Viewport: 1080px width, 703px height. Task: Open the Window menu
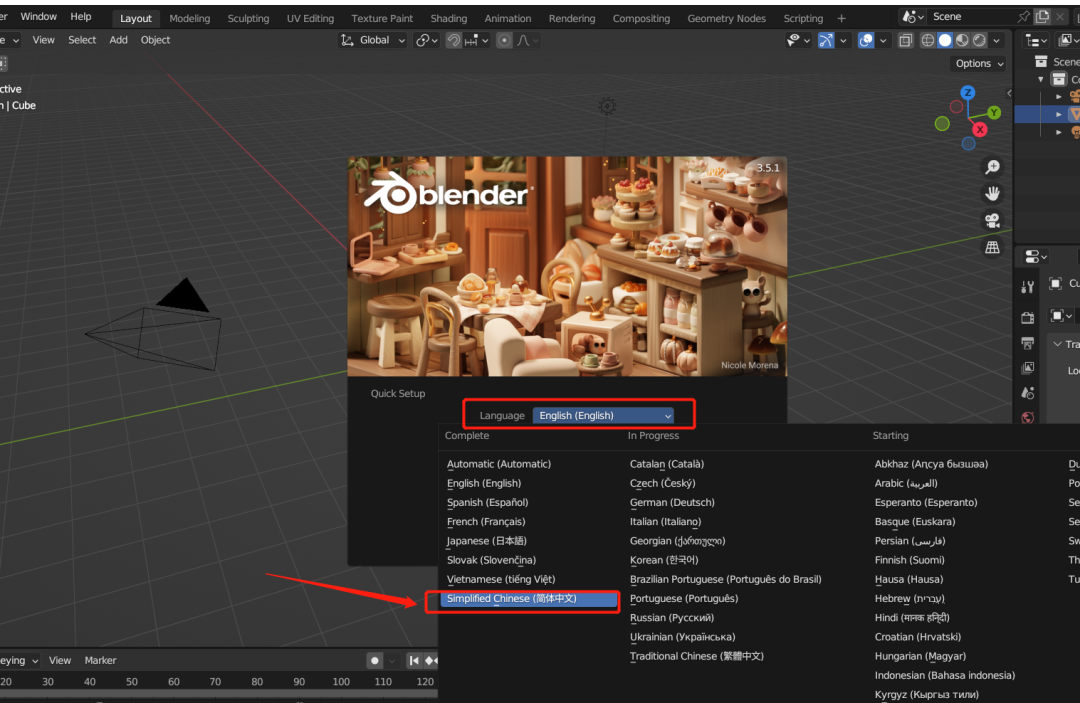pos(39,16)
